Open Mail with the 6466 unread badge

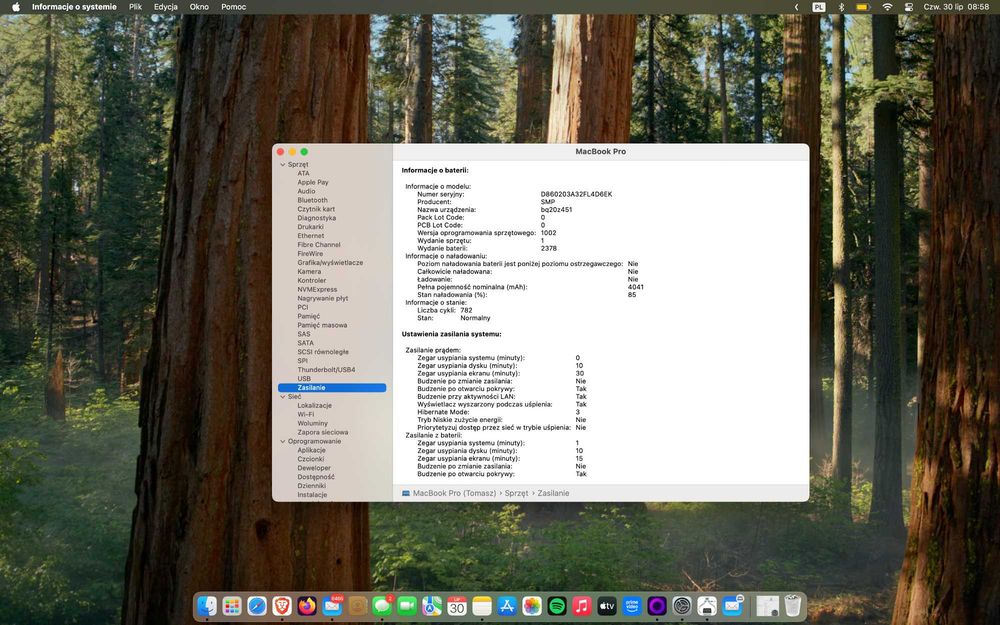pos(332,606)
